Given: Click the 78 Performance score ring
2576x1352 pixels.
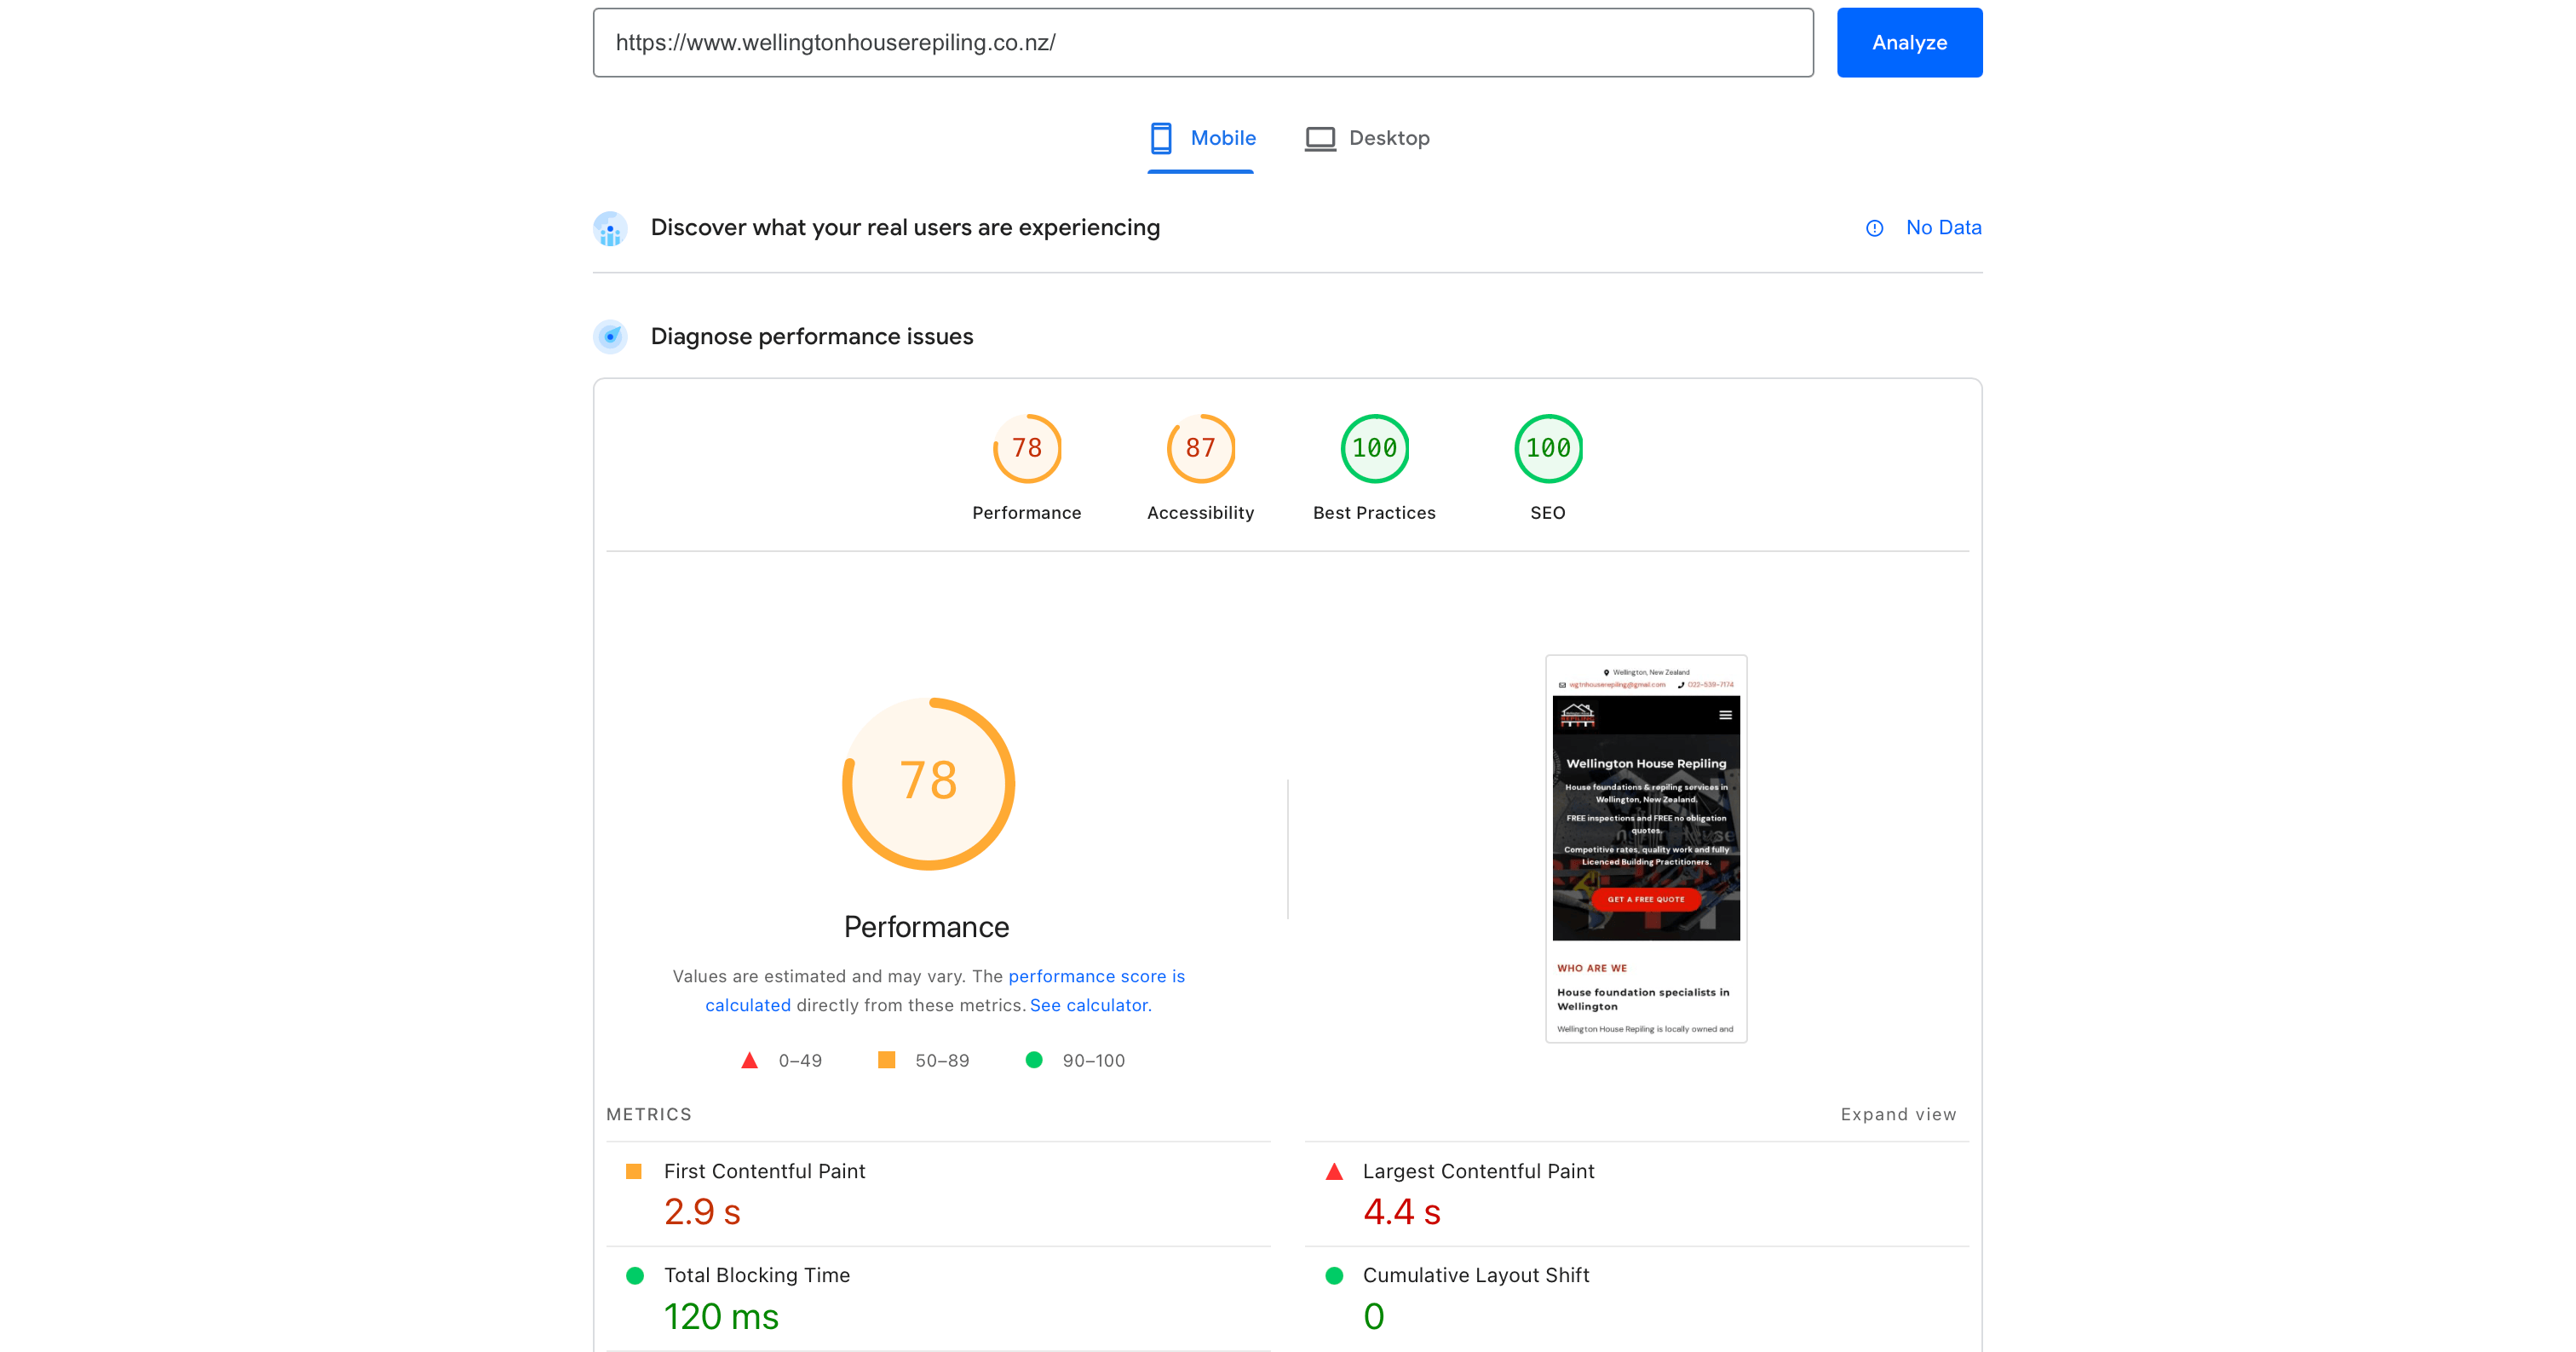Looking at the screenshot, I should click(927, 783).
